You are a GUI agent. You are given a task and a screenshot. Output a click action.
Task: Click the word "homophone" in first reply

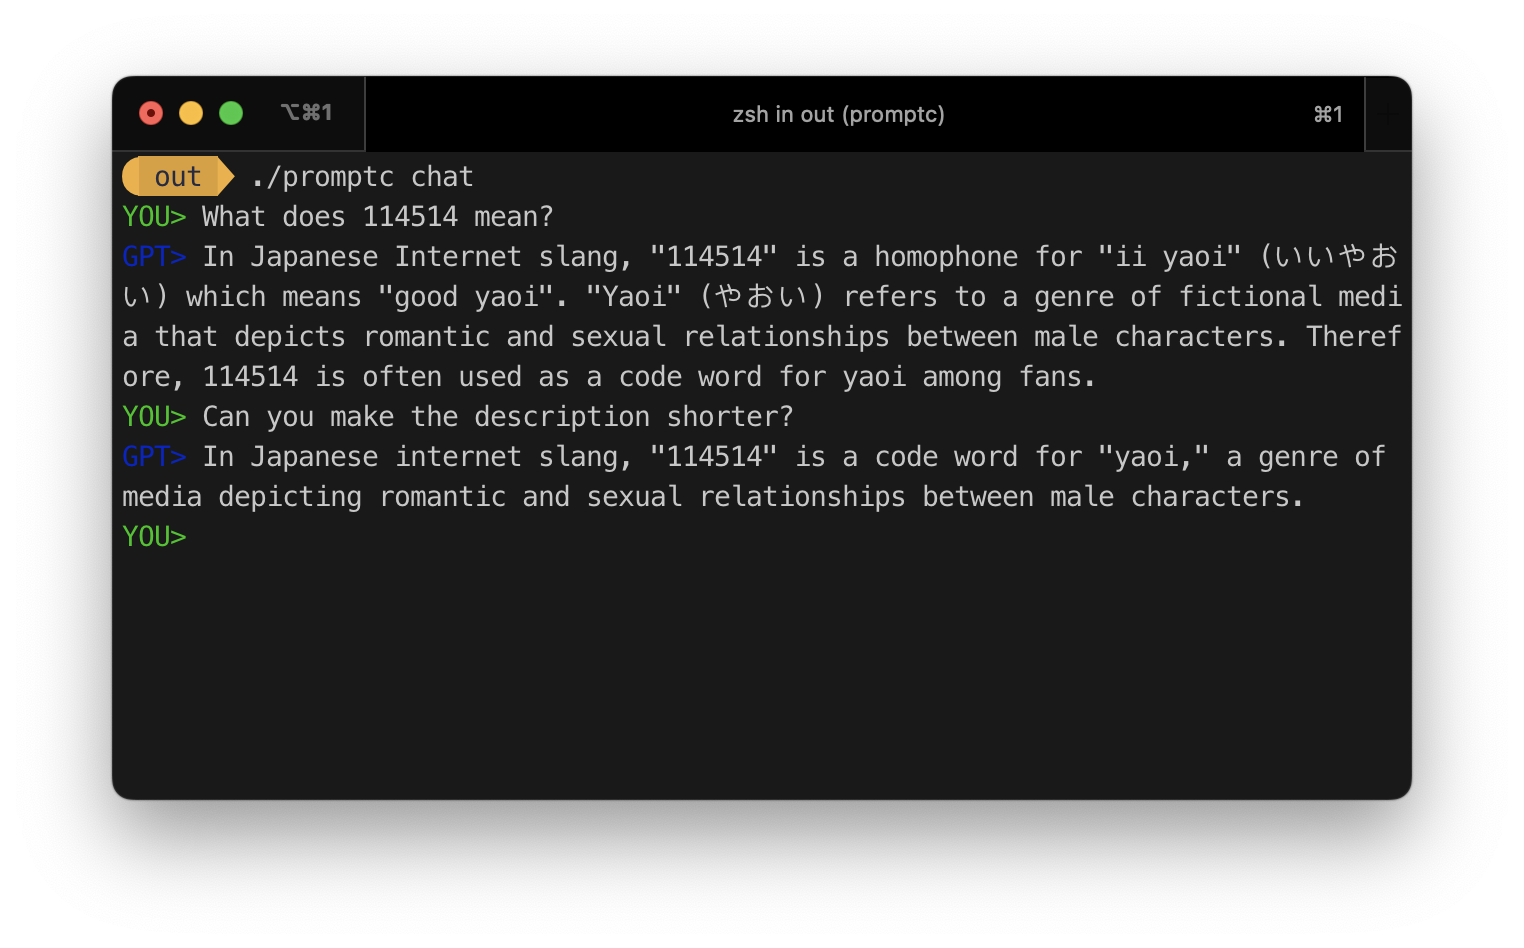(x=946, y=257)
